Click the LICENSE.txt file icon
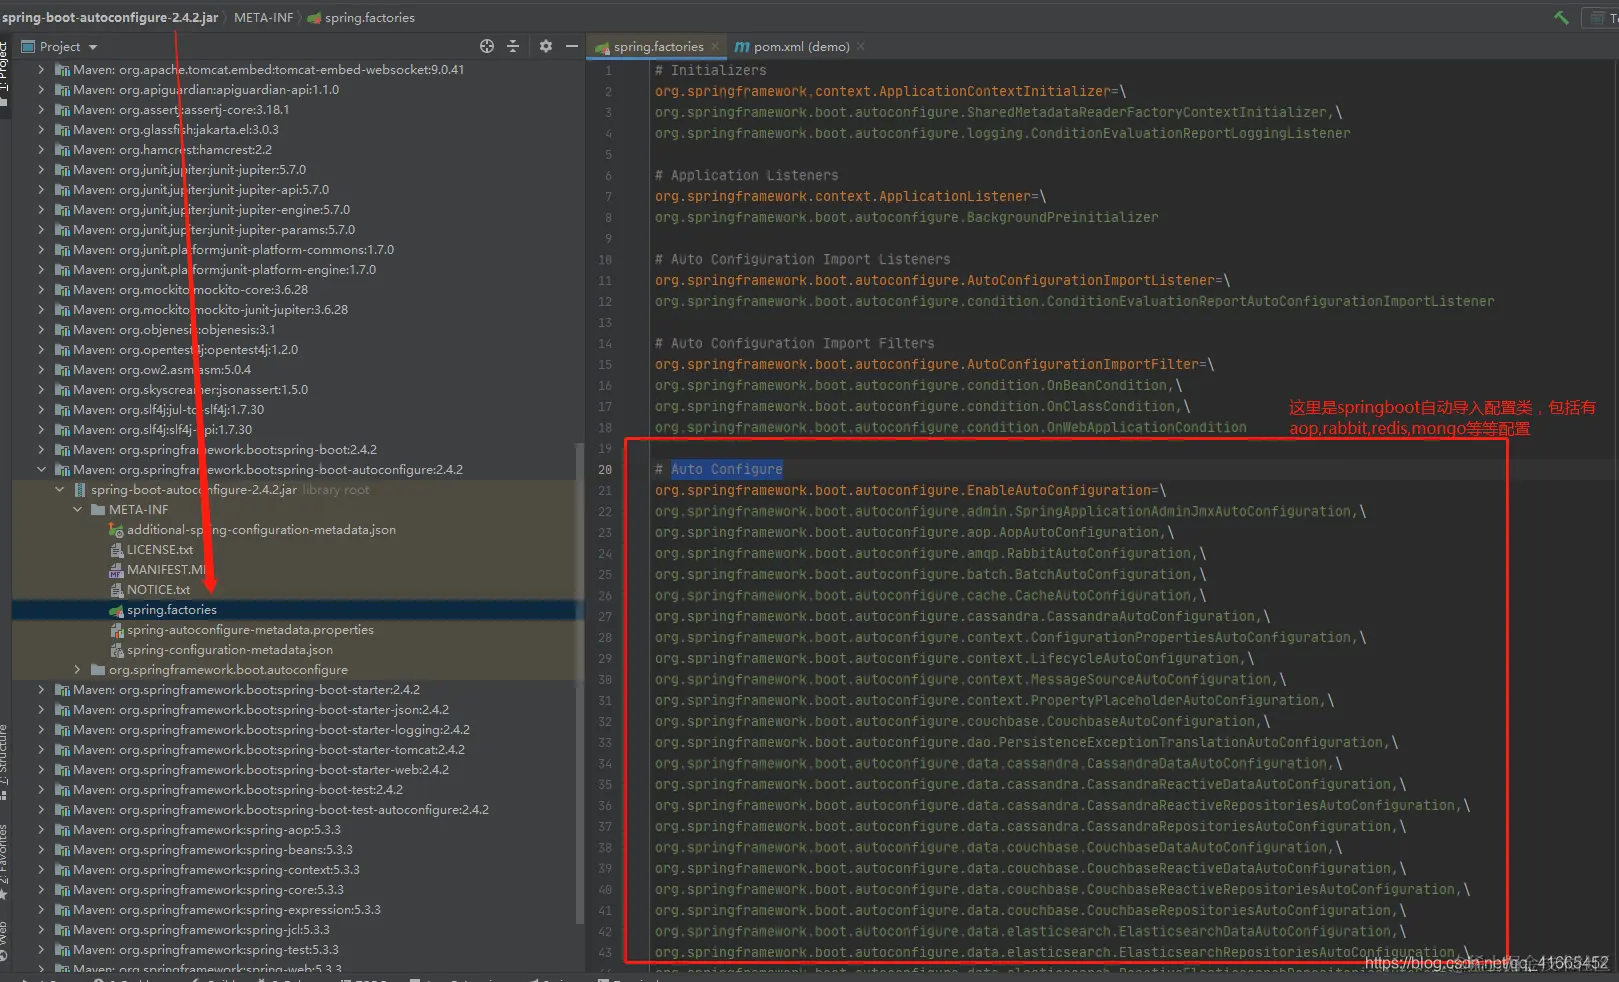Image resolution: width=1619 pixels, height=982 pixels. (x=117, y=550)
